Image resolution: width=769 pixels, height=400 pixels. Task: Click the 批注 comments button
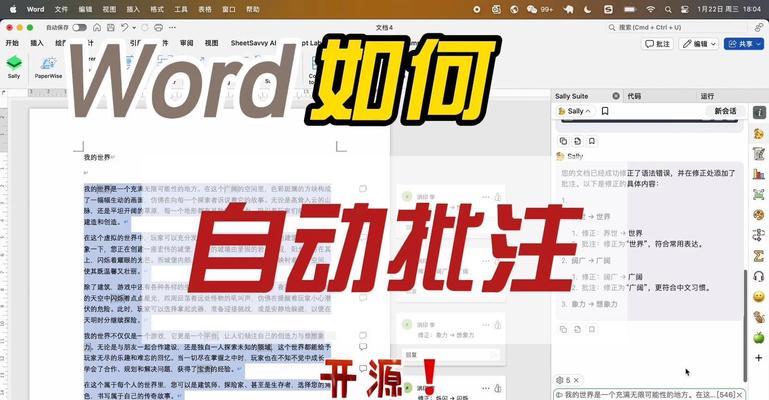click(x=657, y=44)
